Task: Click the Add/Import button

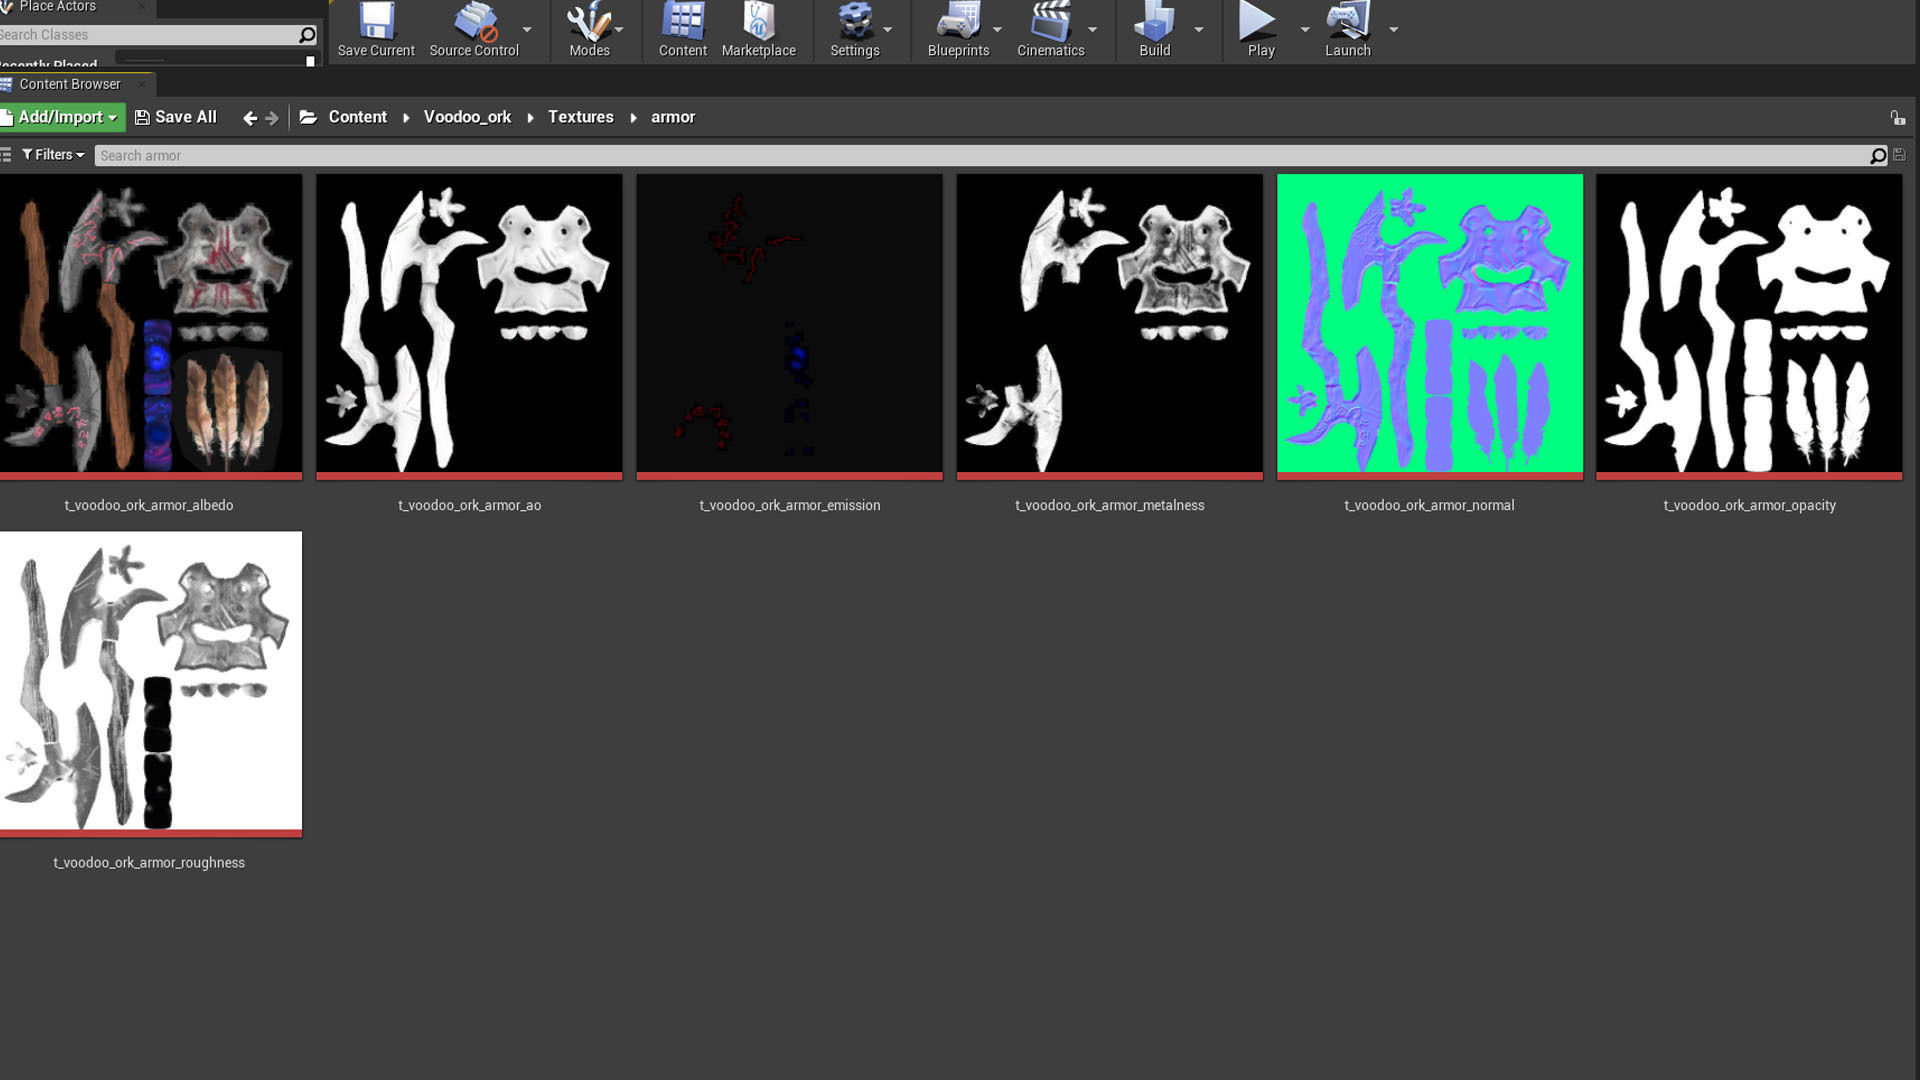Action: point(61,117)
